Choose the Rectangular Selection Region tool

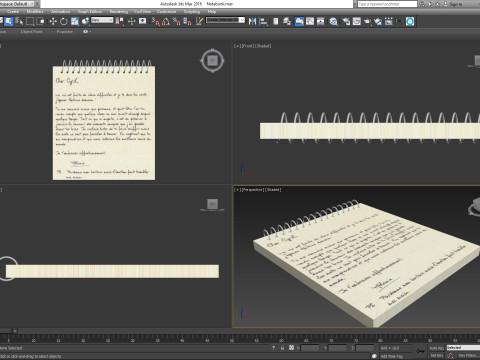pyautogui.click(x=30, y=22)
